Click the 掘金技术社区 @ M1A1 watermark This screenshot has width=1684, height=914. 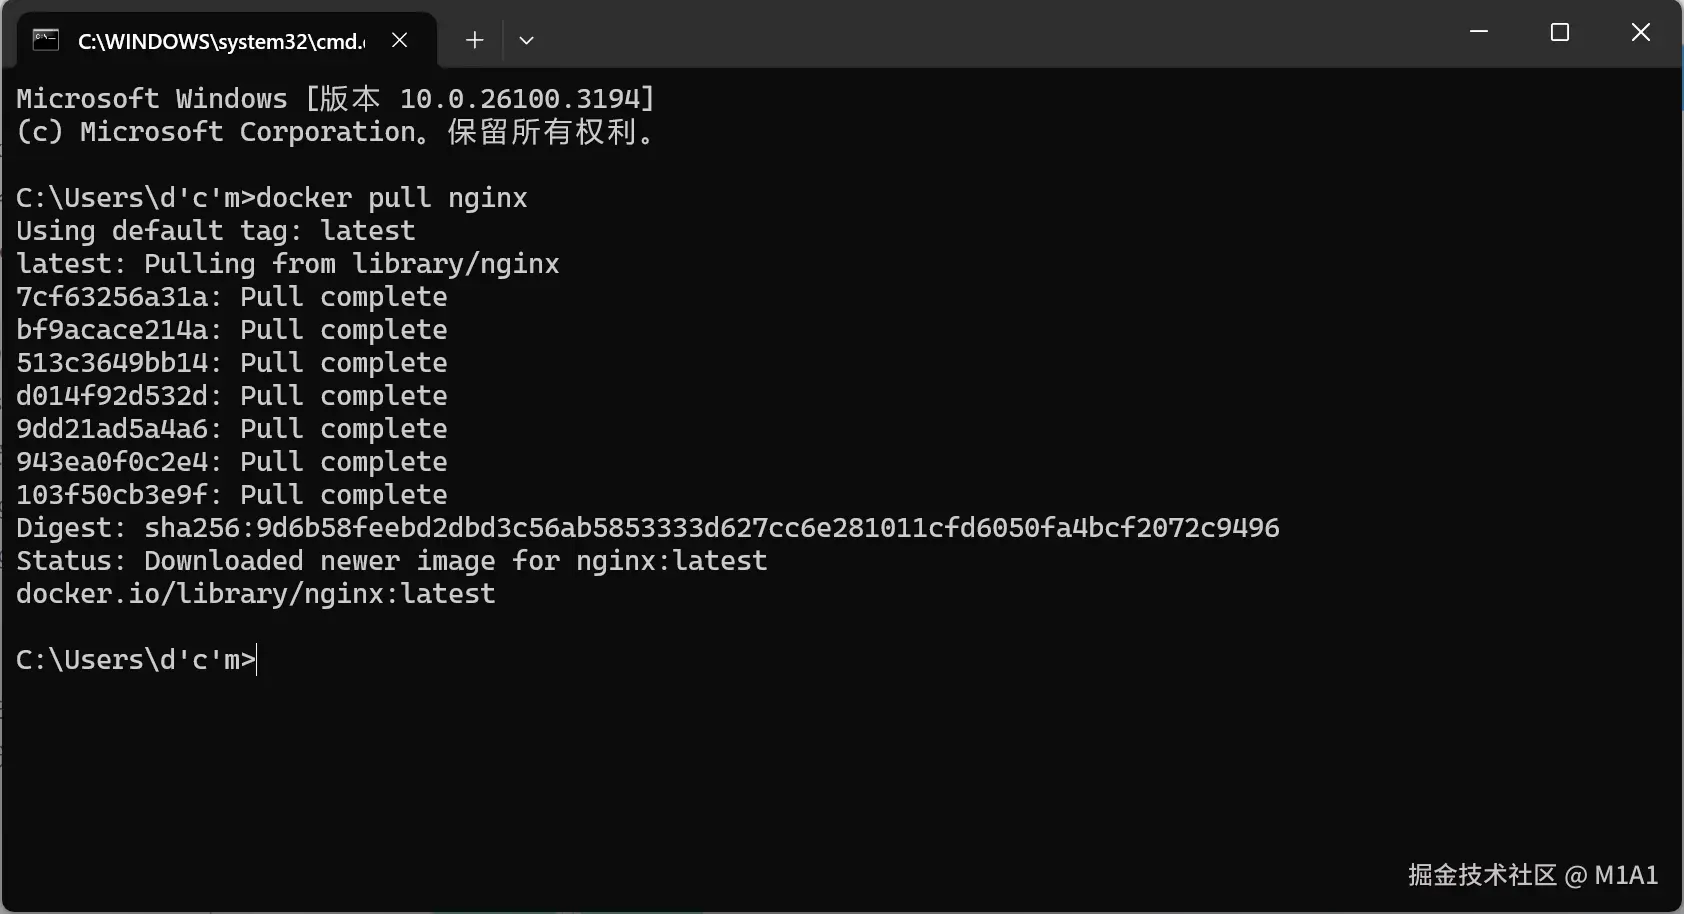1532,875
